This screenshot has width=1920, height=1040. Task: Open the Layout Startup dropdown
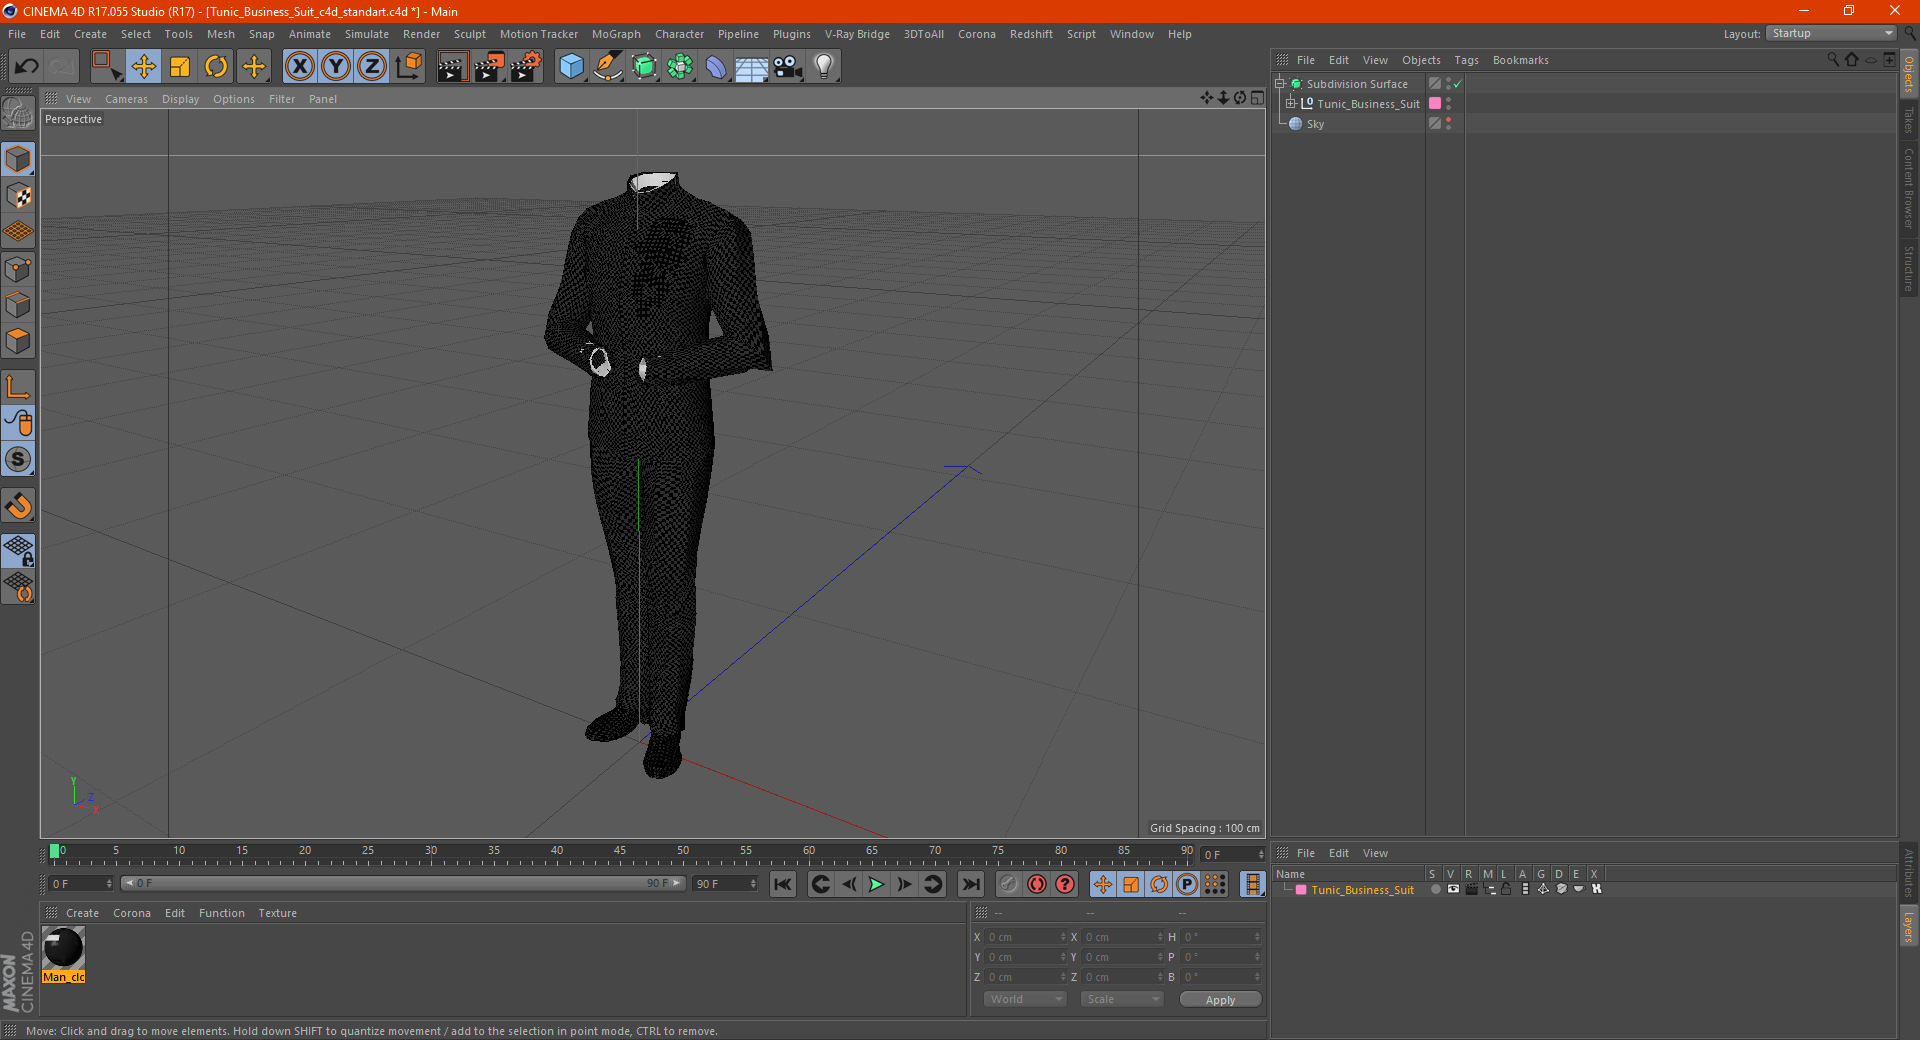pos(1831,33)
